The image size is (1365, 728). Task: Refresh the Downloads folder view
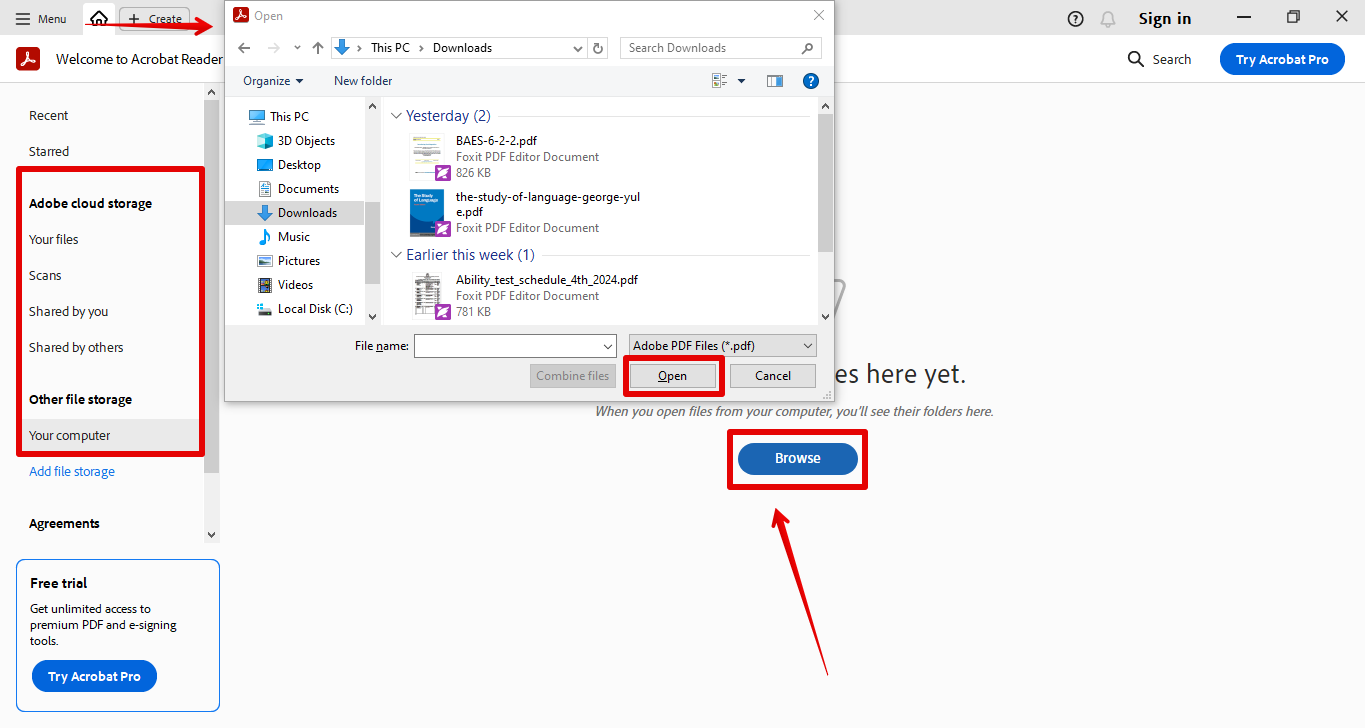[x=598, y=48]
